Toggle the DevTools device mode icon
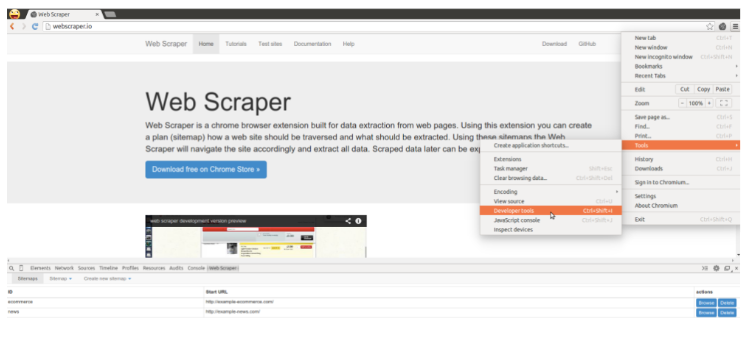Image resolution: width=752 pixels, height=360 pixels. tap(21, 268)
